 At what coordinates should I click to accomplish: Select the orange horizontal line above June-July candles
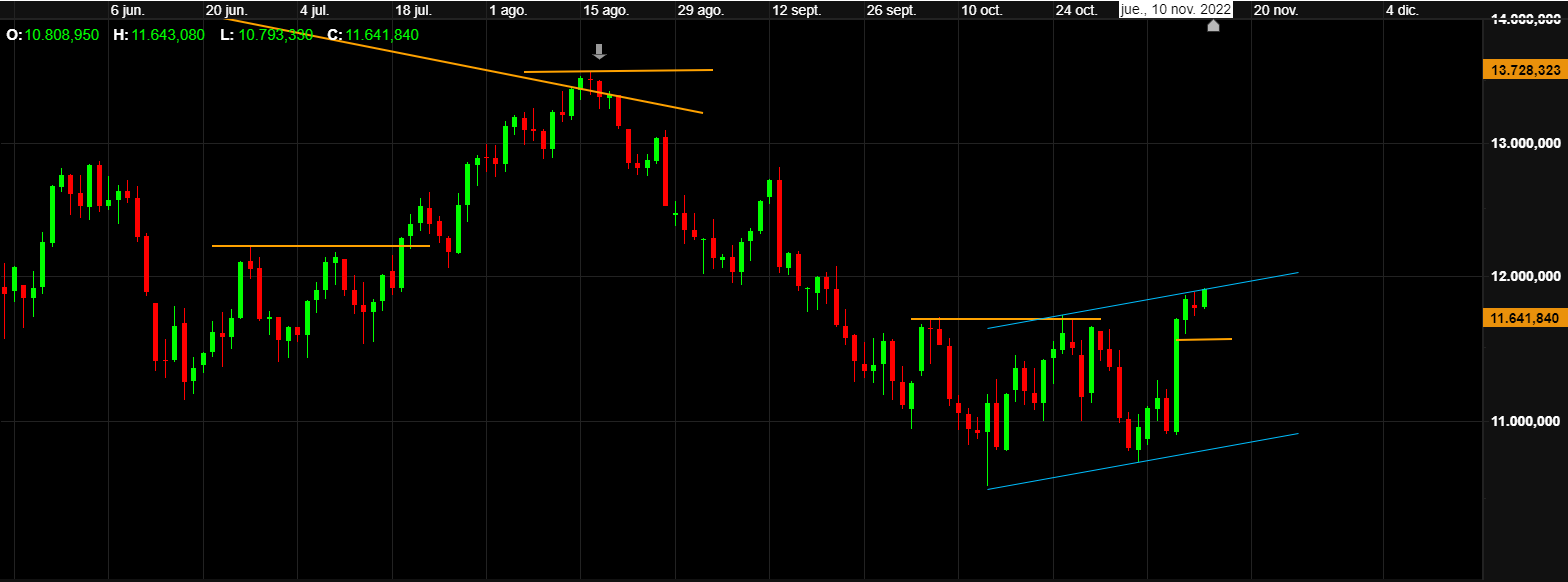pos(321,246)
